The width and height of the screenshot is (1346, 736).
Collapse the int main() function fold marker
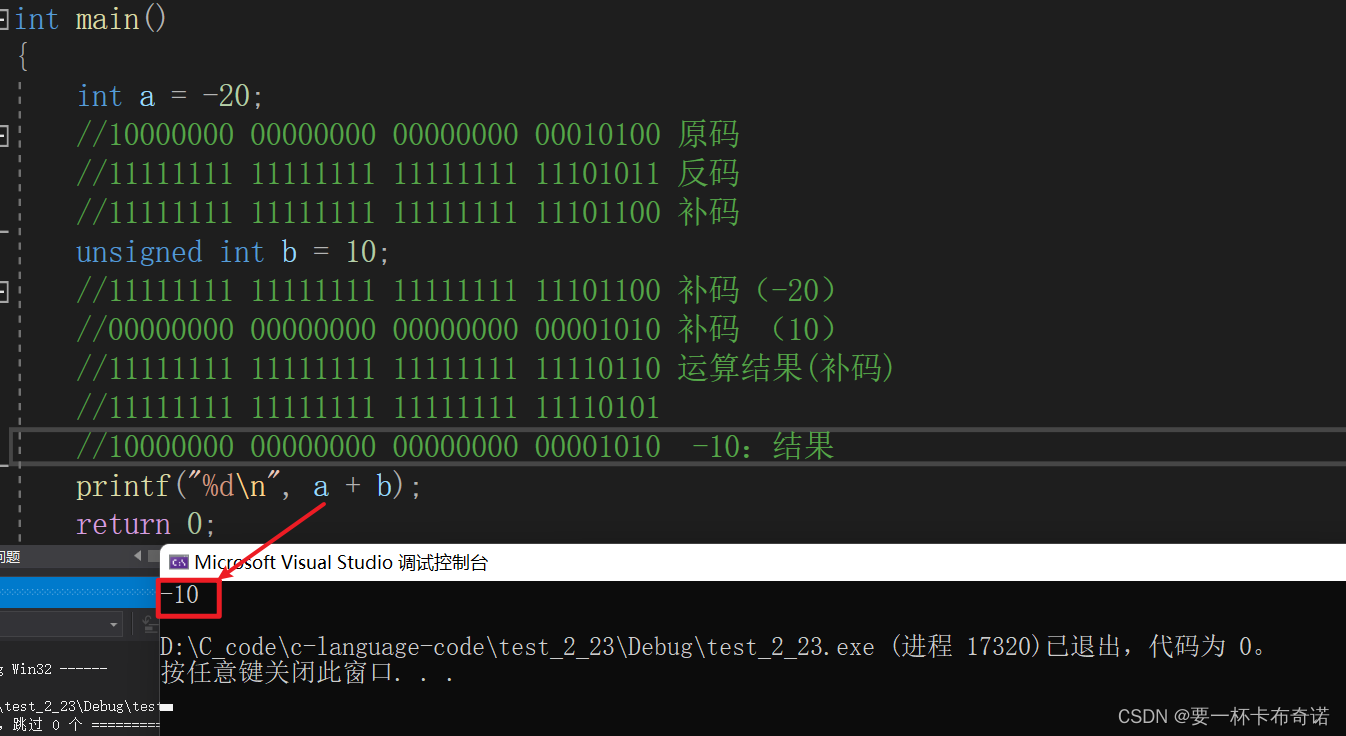[3, 19]
